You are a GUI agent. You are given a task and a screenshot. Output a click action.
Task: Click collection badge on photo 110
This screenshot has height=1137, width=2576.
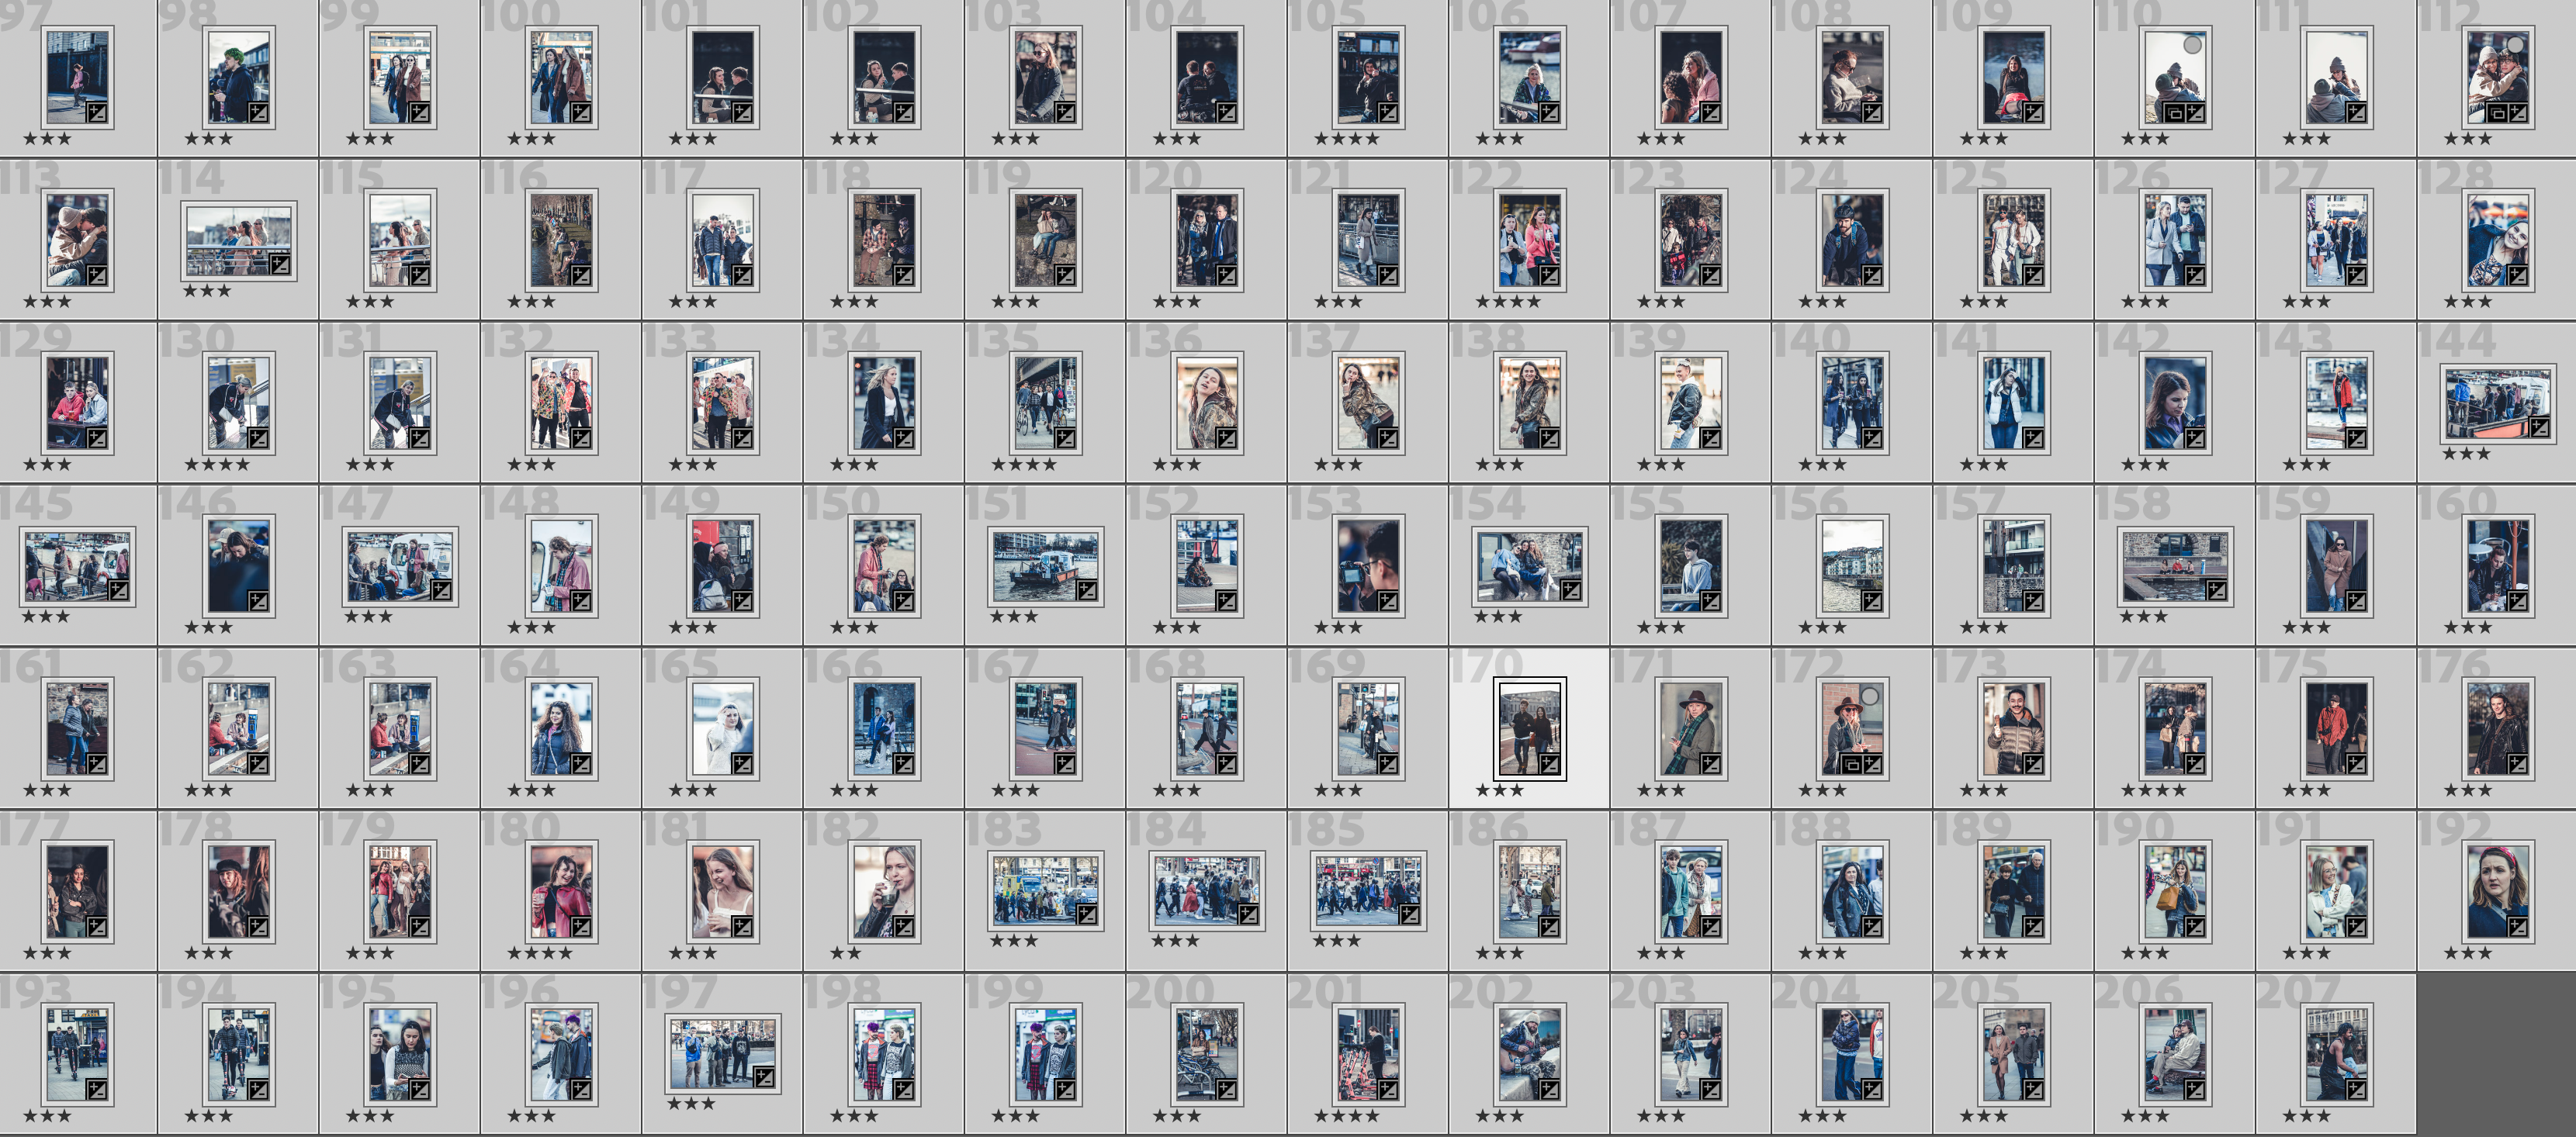coord(2173,113)
